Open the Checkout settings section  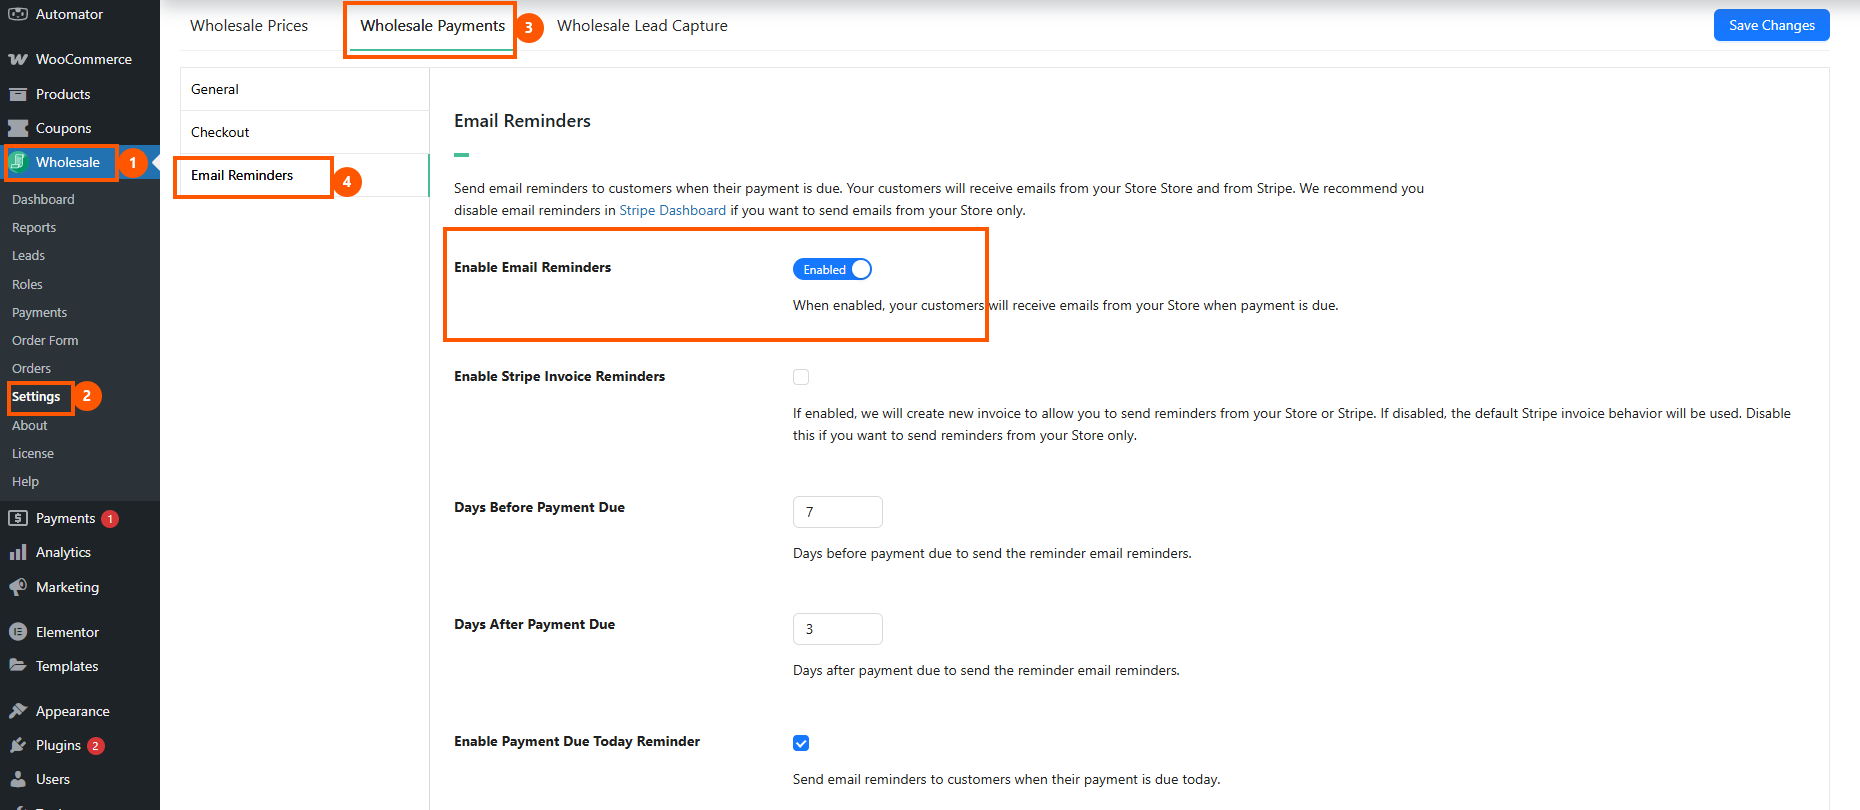tap(304, 132)
